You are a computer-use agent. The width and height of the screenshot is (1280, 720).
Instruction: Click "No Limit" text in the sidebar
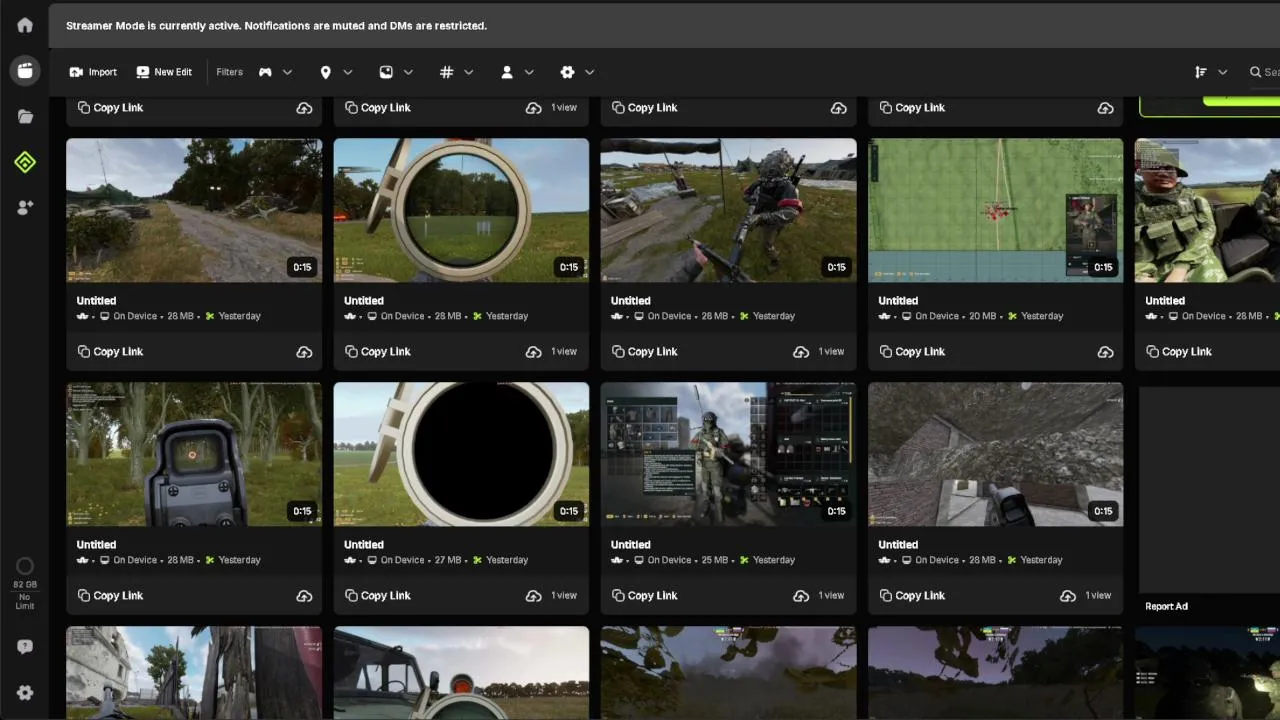click(25, 602)
